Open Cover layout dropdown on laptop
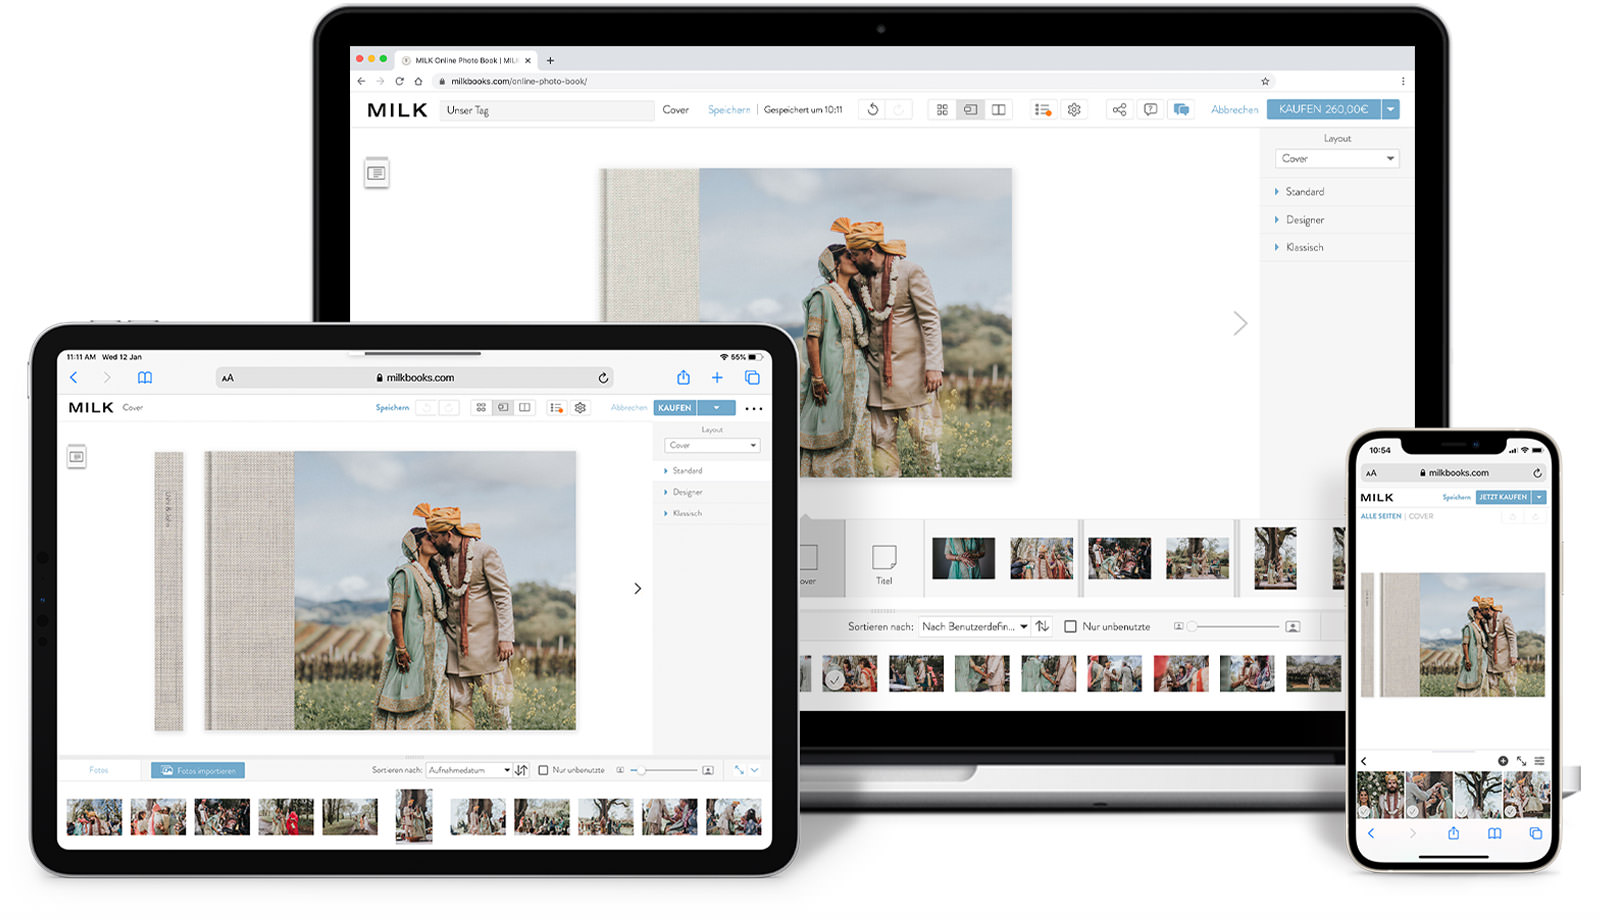 (1337, 158)
